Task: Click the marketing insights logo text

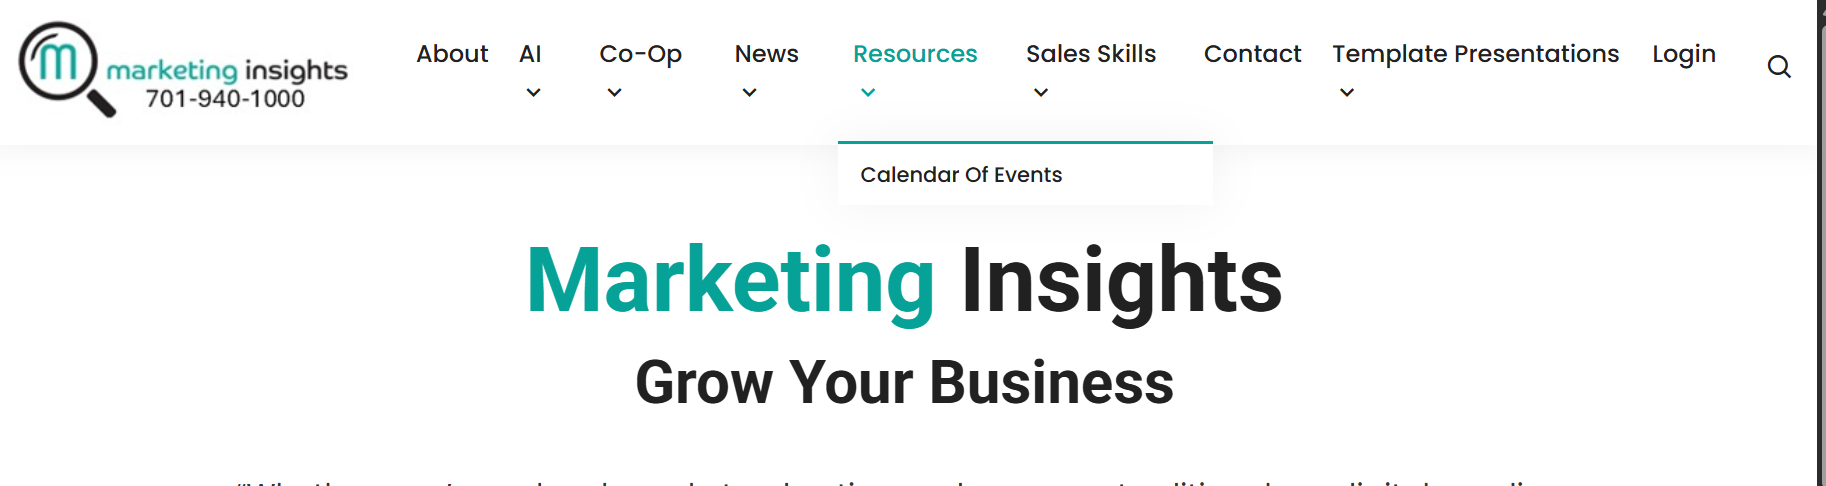Action: pos(227,70)
